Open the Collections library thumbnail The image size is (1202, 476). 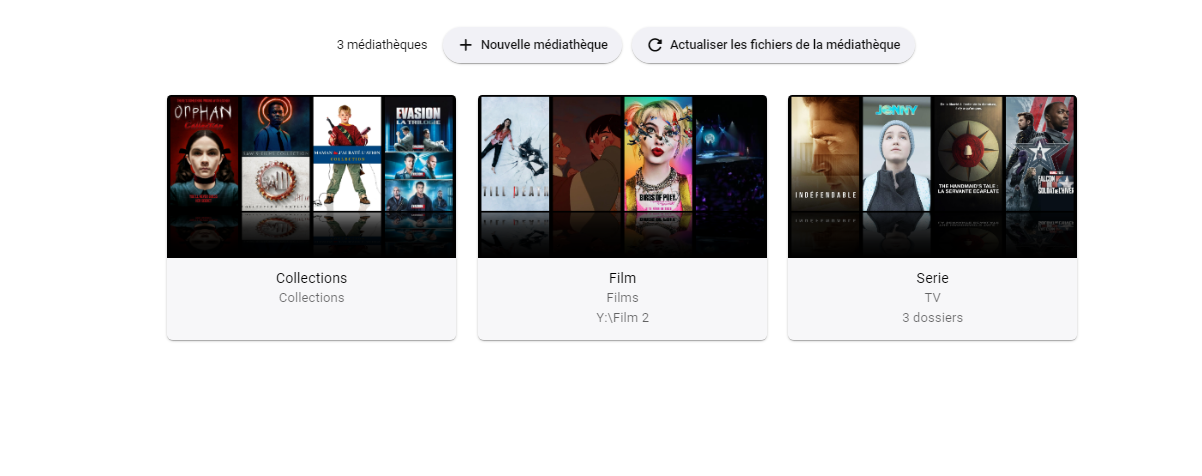(311, 177)
